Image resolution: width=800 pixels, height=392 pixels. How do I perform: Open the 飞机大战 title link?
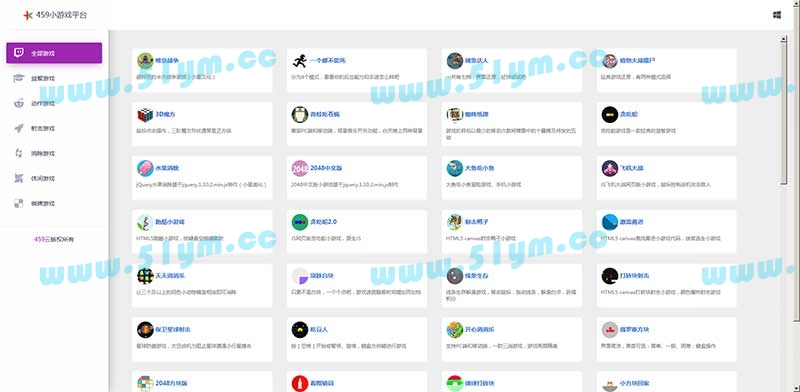pyautogui.click(x=632, y=168)
